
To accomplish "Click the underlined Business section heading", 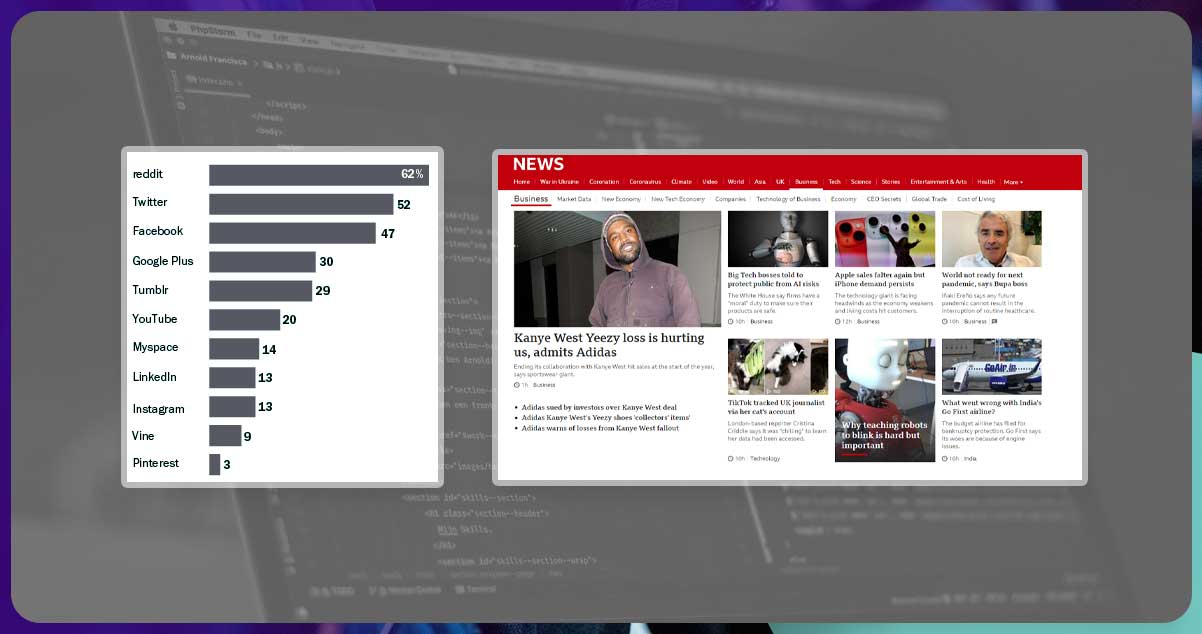I will coord(531,199).
